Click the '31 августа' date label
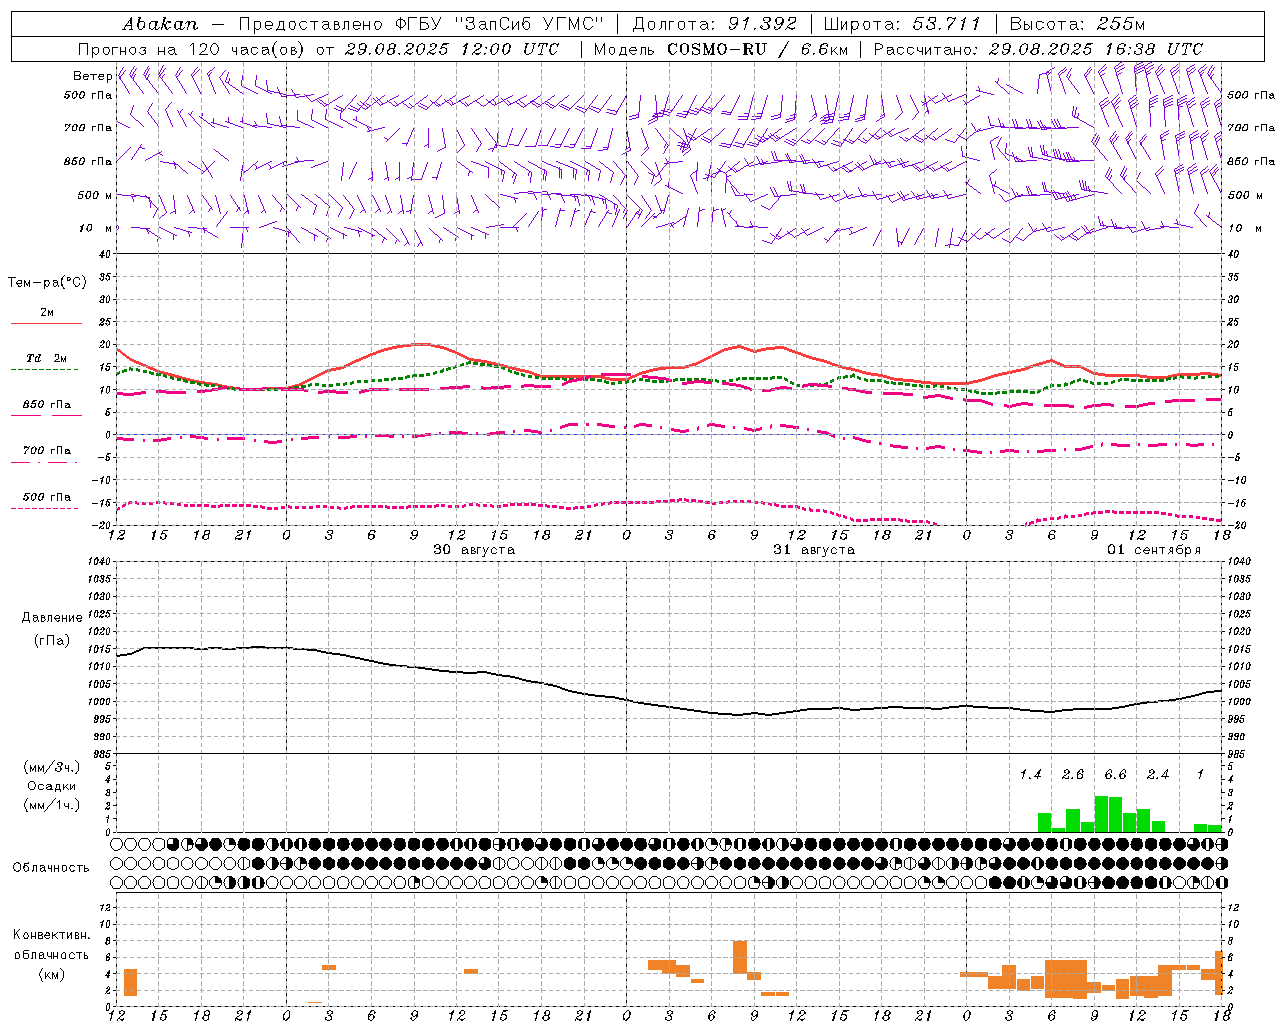 point(814,550)
